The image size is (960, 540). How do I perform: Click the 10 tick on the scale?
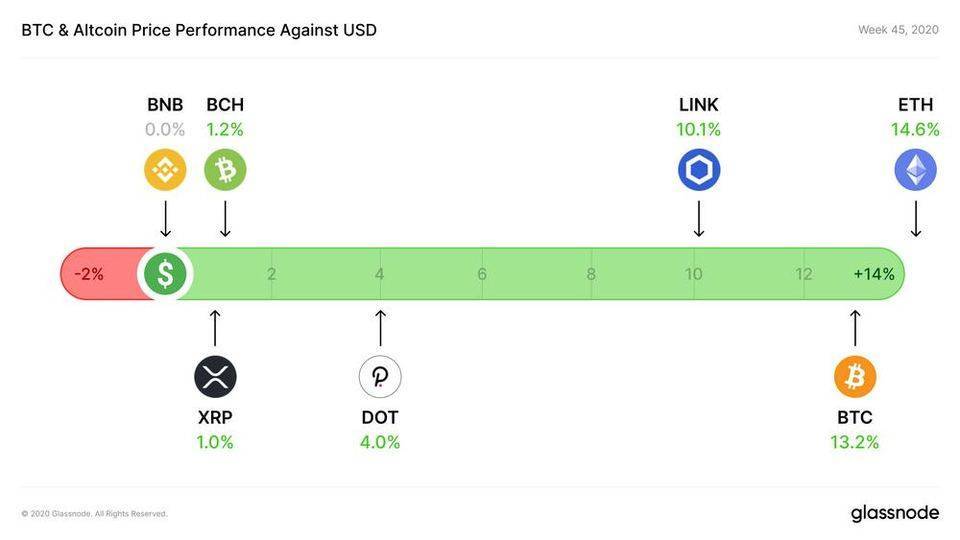694,274
